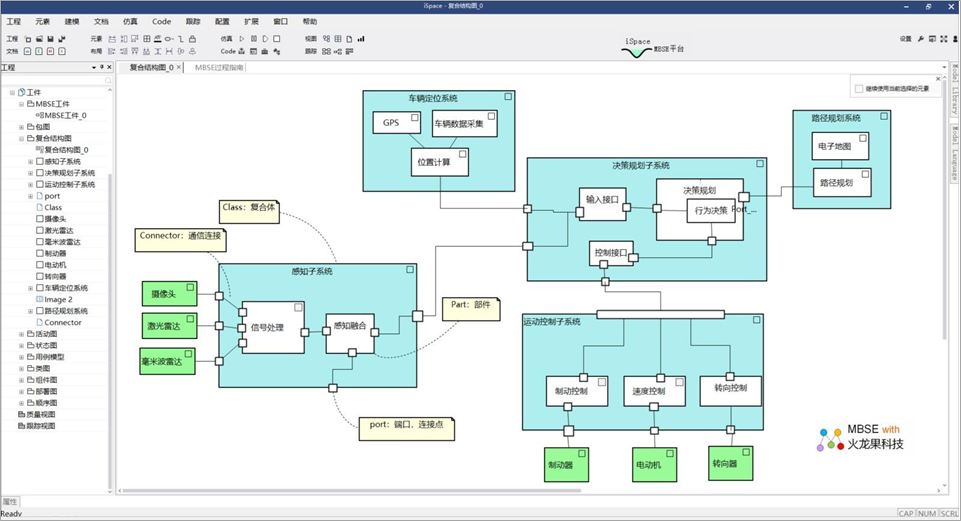
Task: Collapse the 复合结构图 folder node
Action: click(21, 138)
